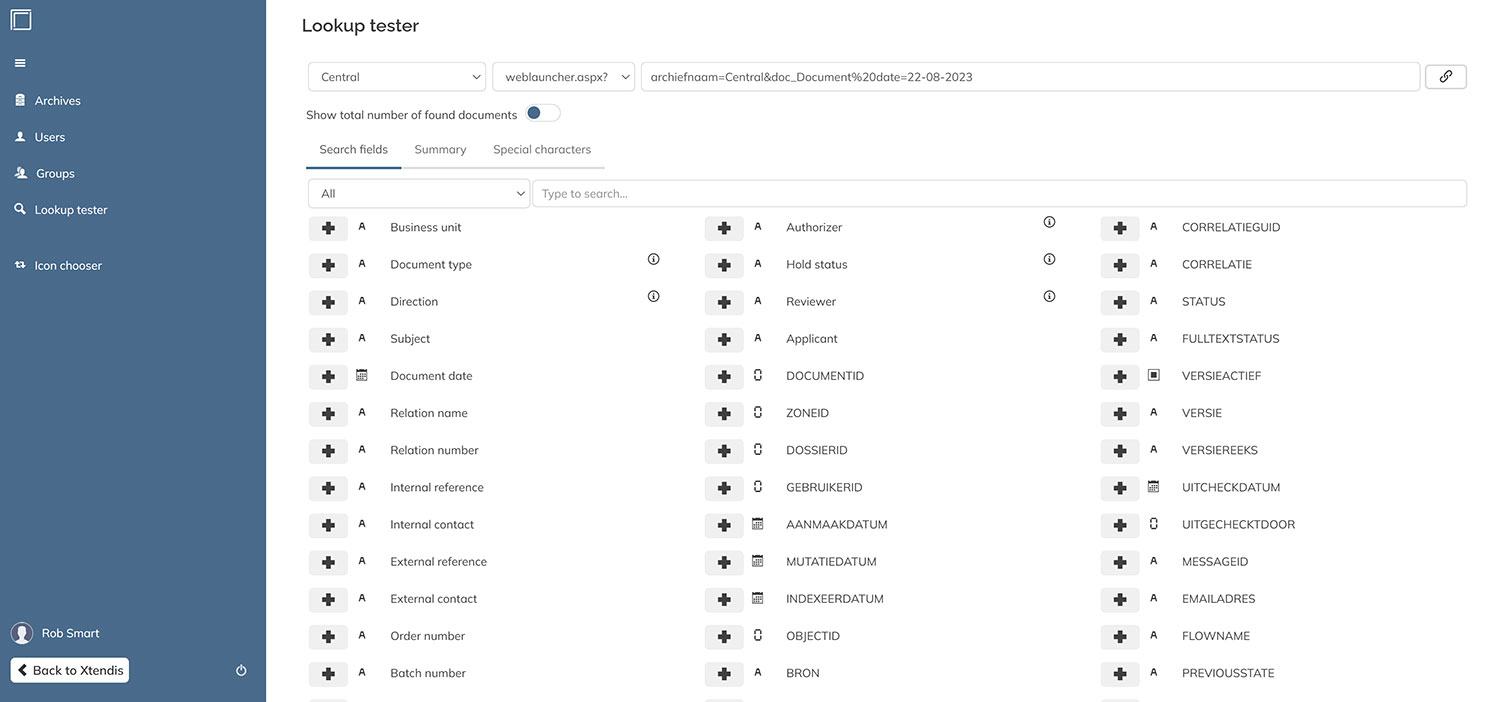
Task: Add the FLOWNAME field
Action: (1120, 637)
